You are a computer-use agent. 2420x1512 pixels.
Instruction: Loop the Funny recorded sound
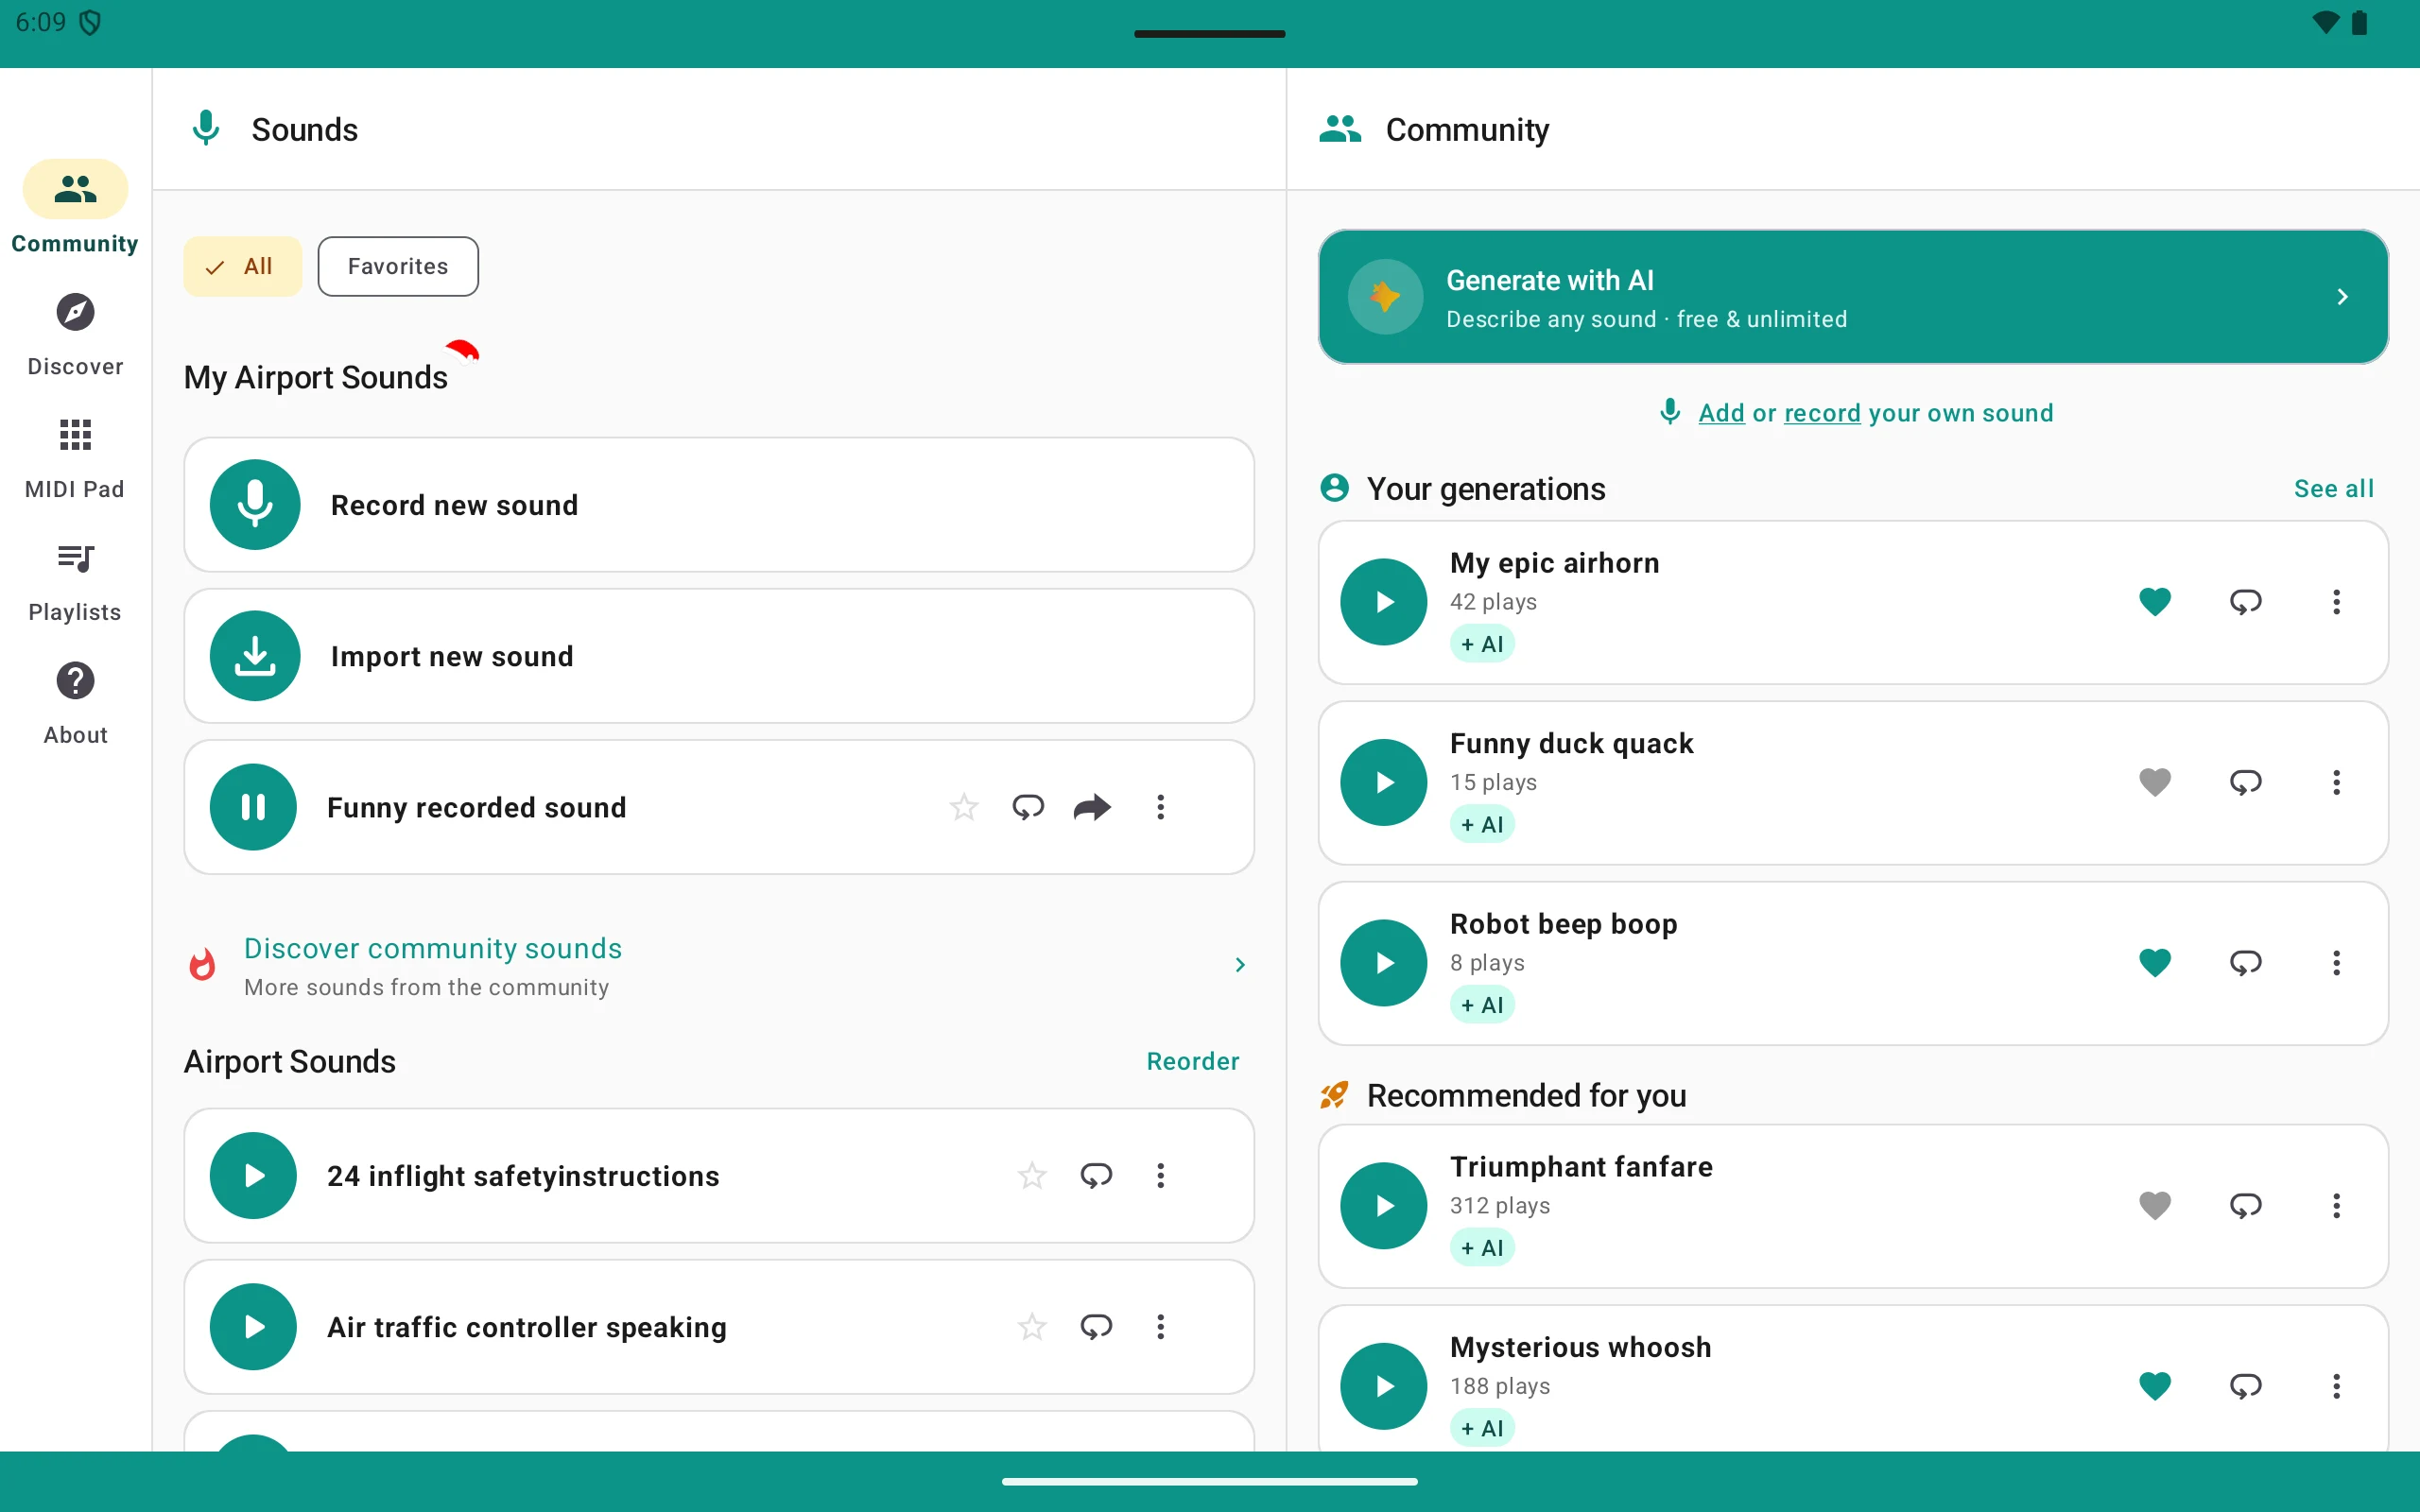tap(1028, 807)
